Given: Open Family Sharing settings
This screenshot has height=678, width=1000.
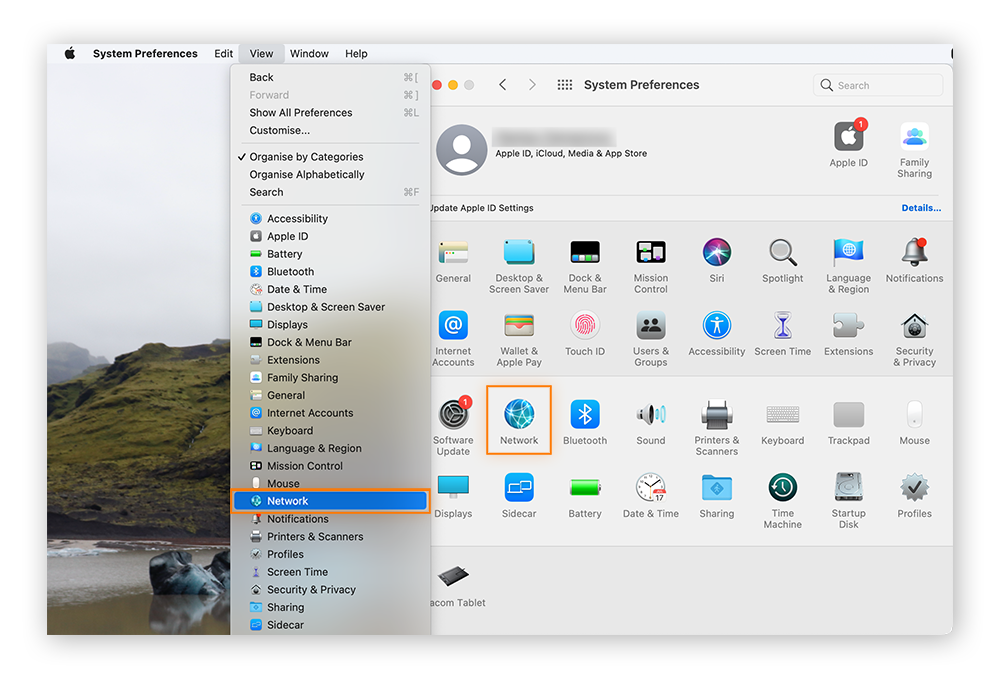Looking at the screenshot, I should 914,142.
